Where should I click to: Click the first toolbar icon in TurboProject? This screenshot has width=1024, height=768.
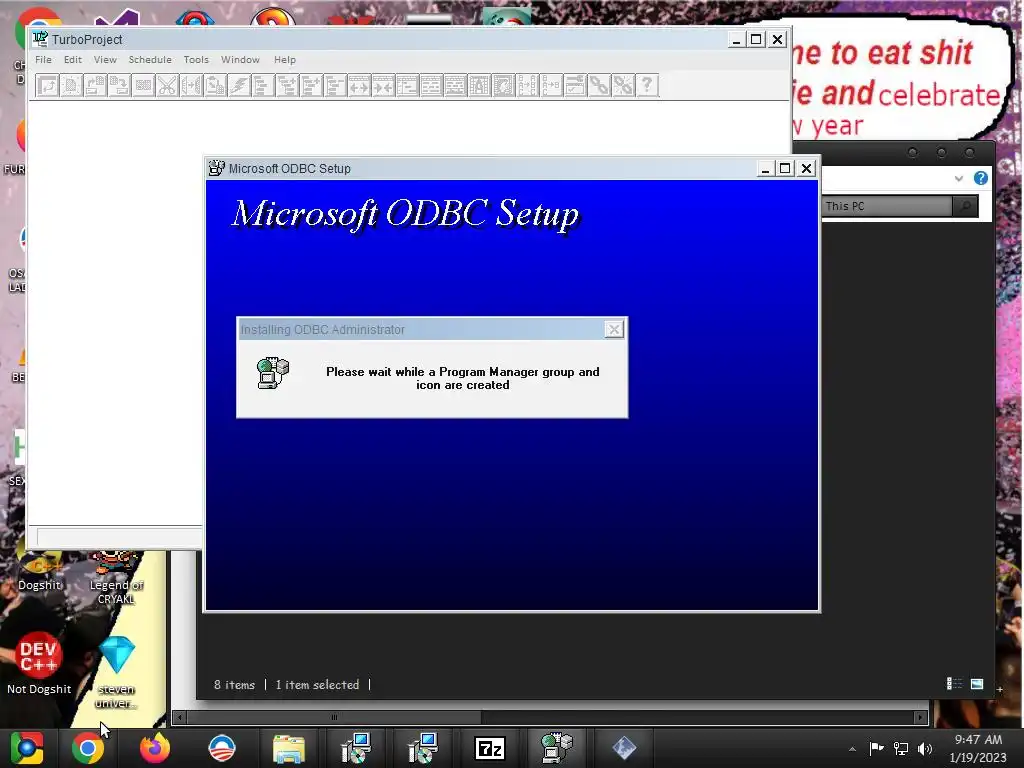click(x=47, y=86)
